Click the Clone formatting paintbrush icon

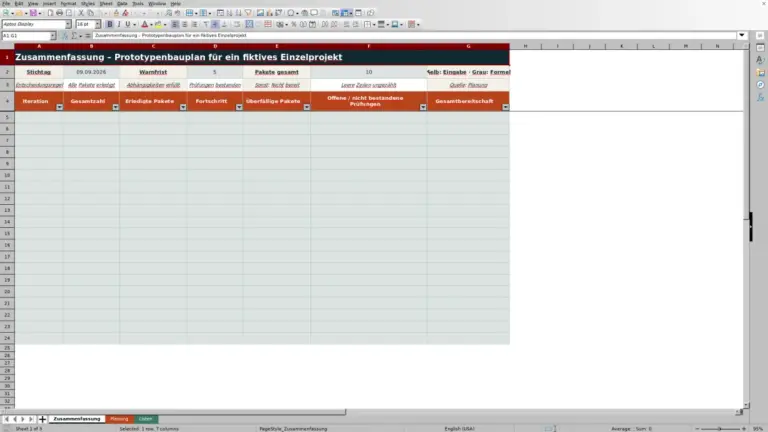coord(117,13)
